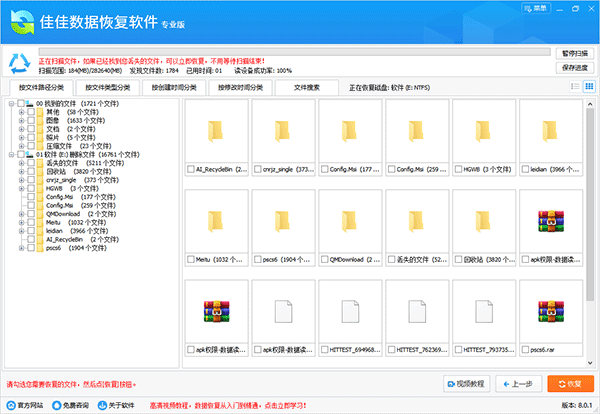Expand the 丢失的文件 (5211) tree node
Viewport: 600px width, 414px height.
point(22,163)
